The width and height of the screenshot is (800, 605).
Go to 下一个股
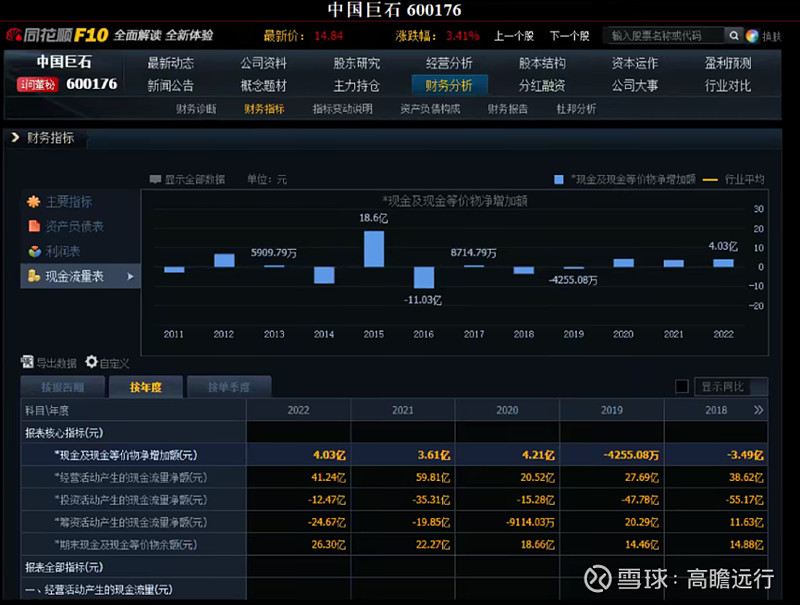tap(569, 36)
